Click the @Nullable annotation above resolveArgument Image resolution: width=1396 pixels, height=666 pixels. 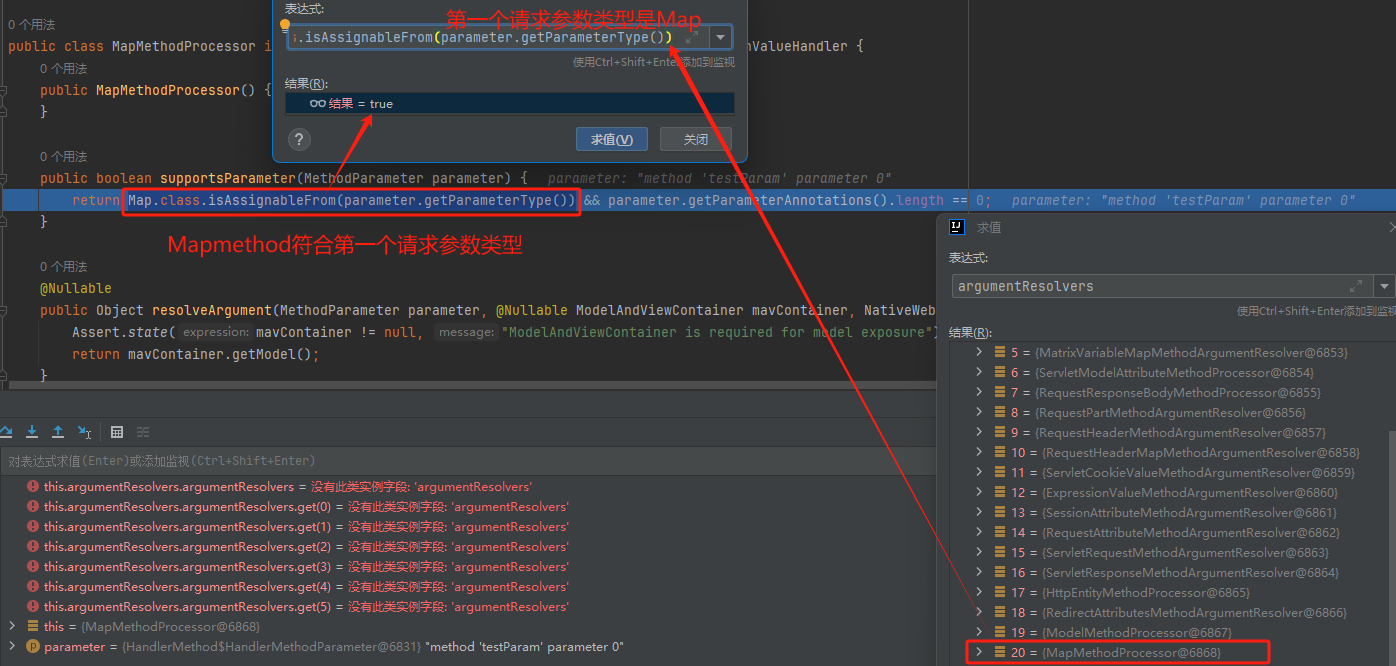coord(76,288)
